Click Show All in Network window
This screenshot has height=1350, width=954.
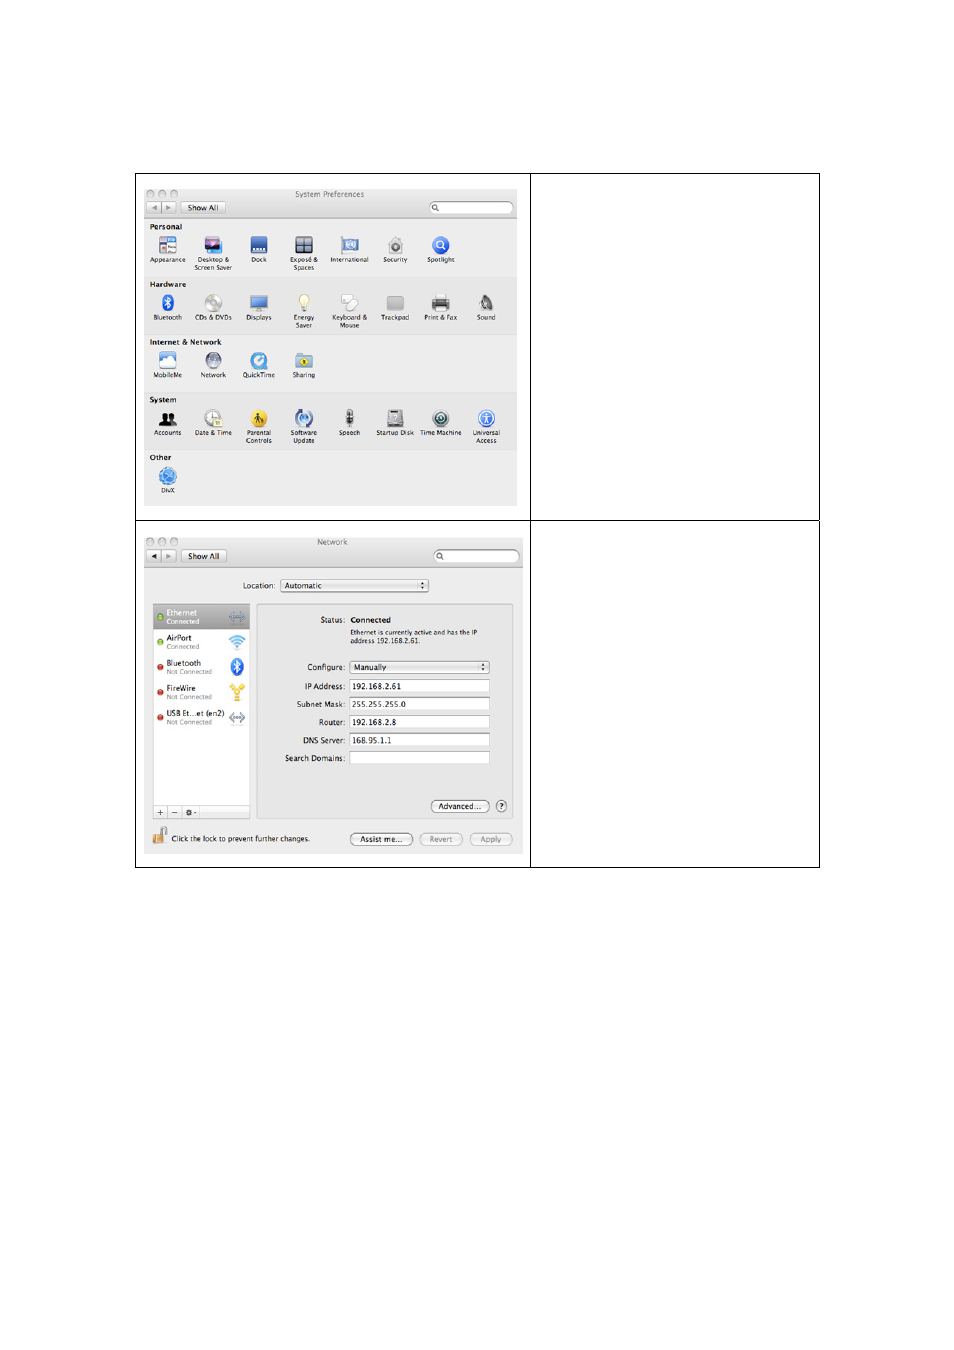(x=204, y=556)
